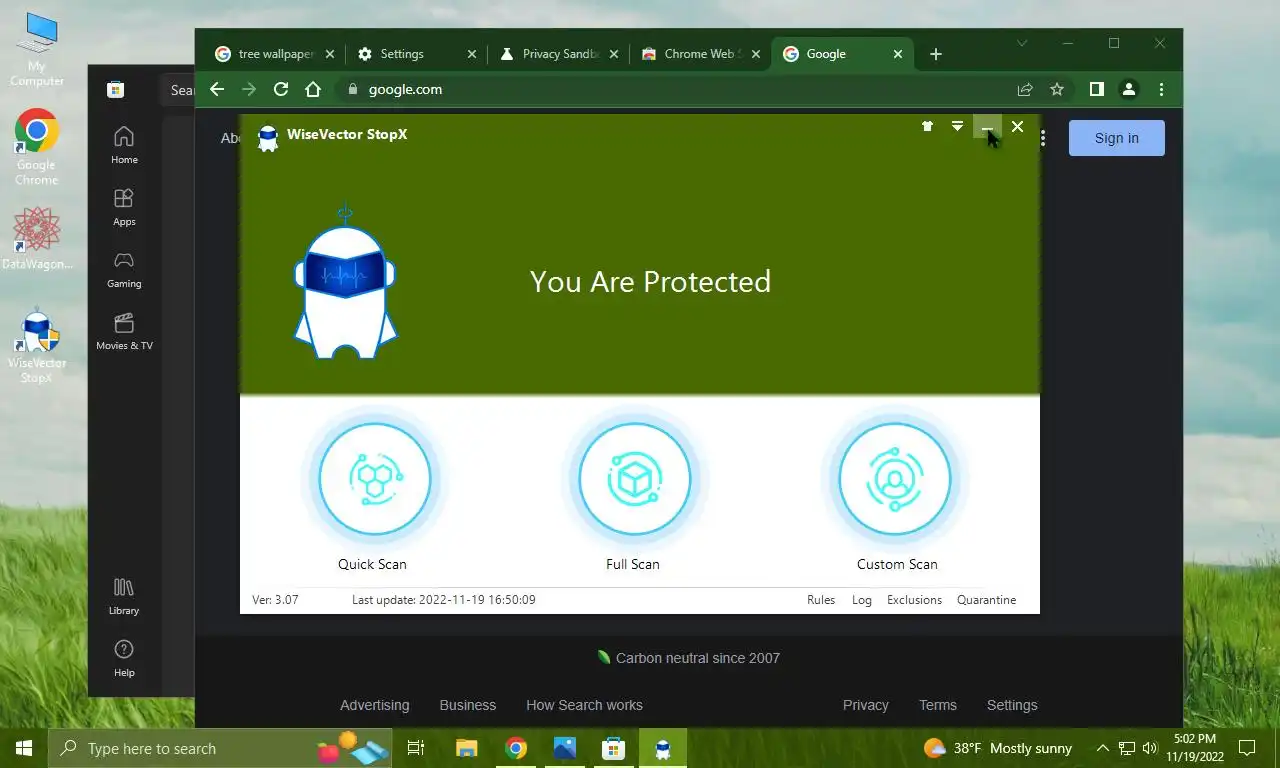Open a new Chrome tab
Viewport: 1280px width, 768px height.
coord(936,54)
